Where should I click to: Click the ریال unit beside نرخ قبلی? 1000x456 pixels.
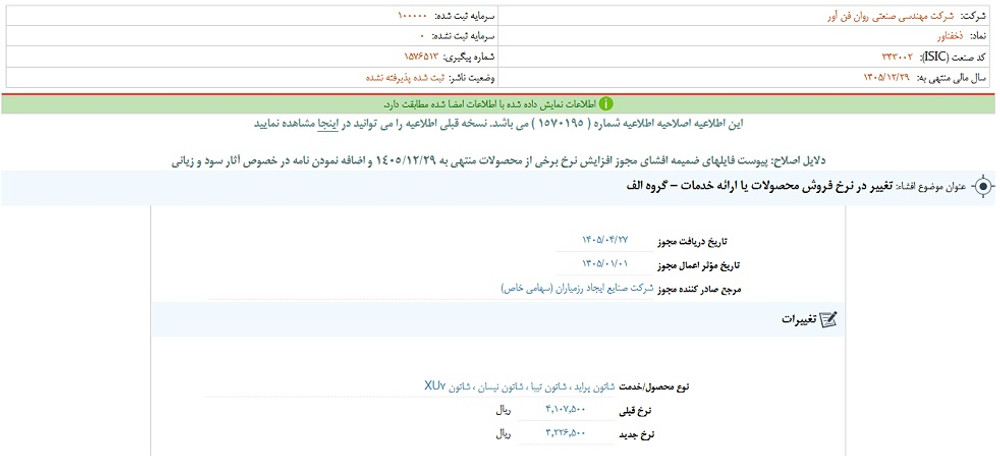[504, 411]
